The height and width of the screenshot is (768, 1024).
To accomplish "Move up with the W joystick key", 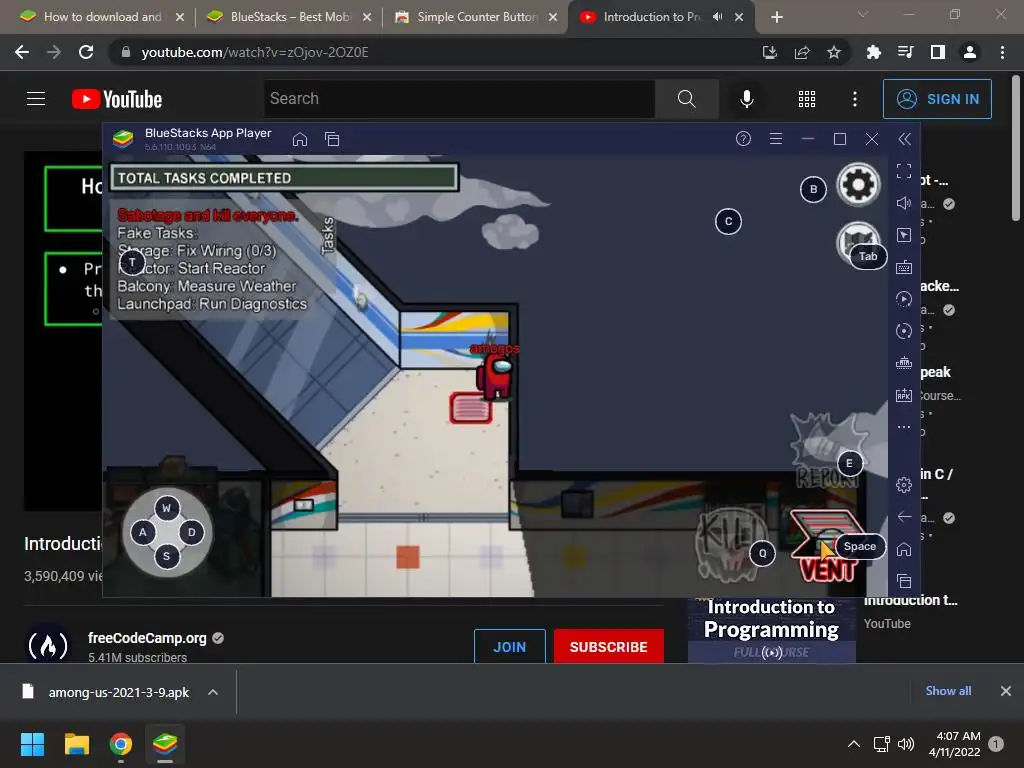I will 167,508.
